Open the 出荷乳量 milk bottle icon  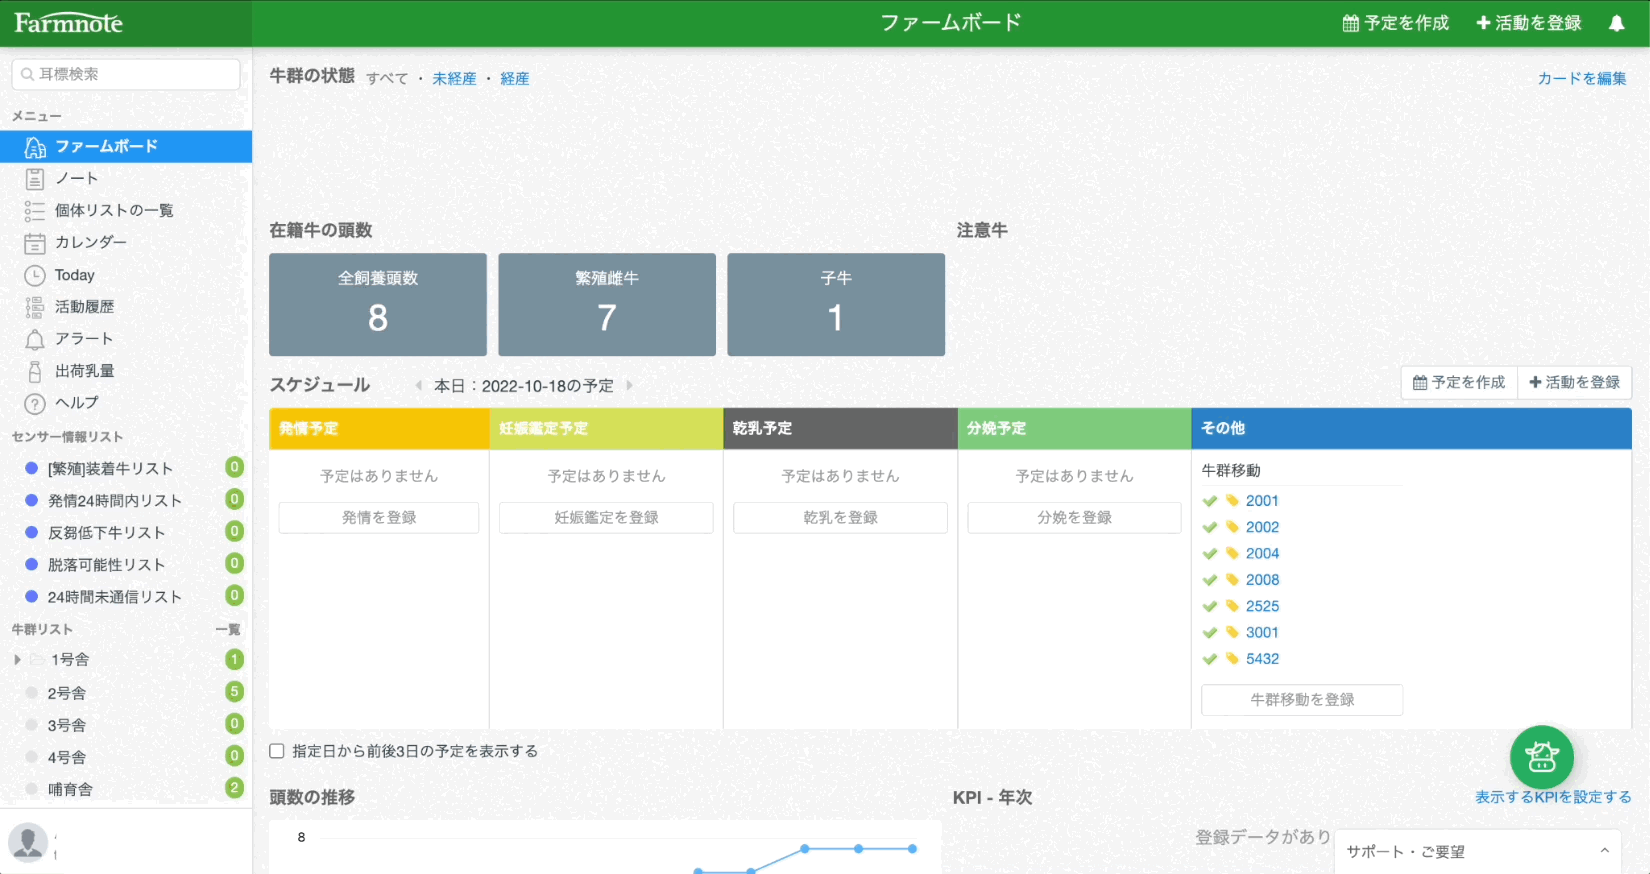pos(35,371)
